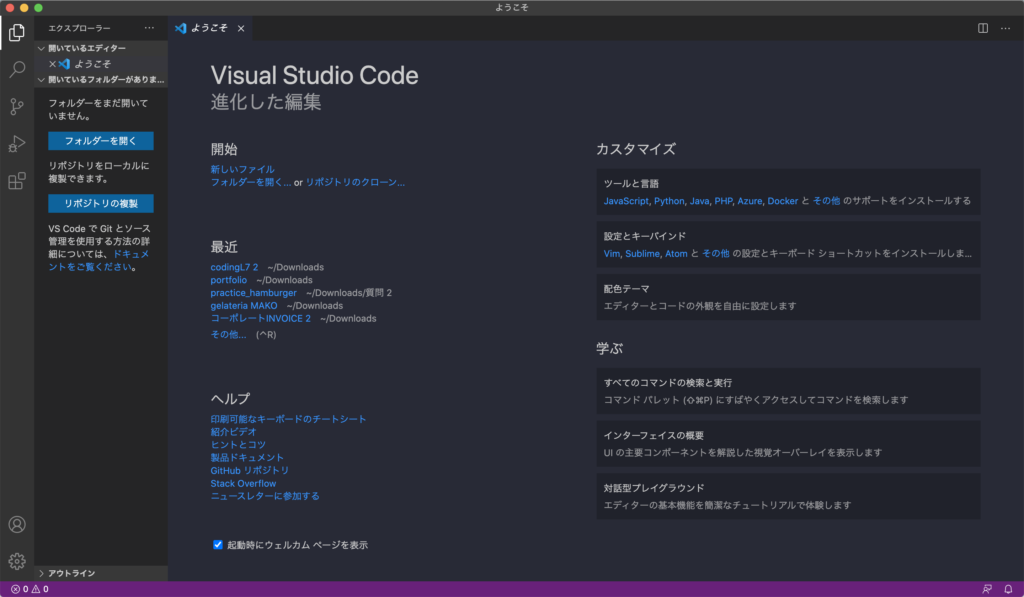Click その他... link under 最近

tap(228, 334)
